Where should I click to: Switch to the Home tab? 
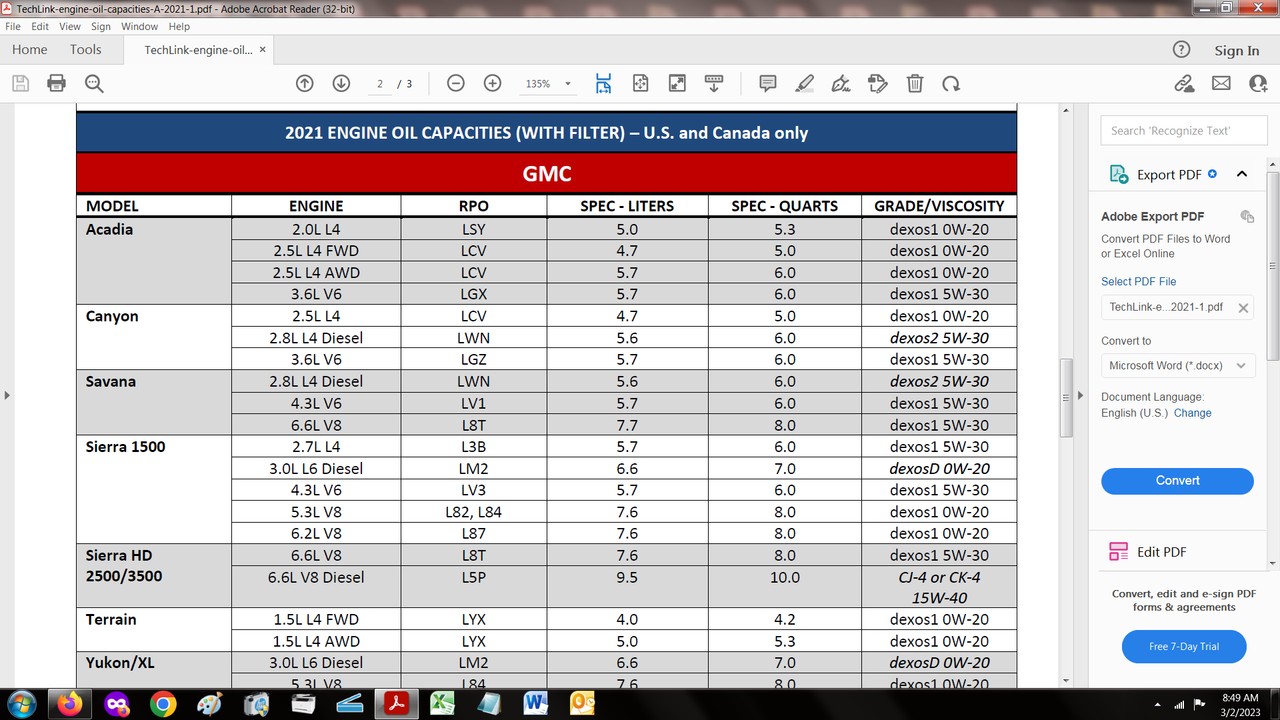pos(30,50)
